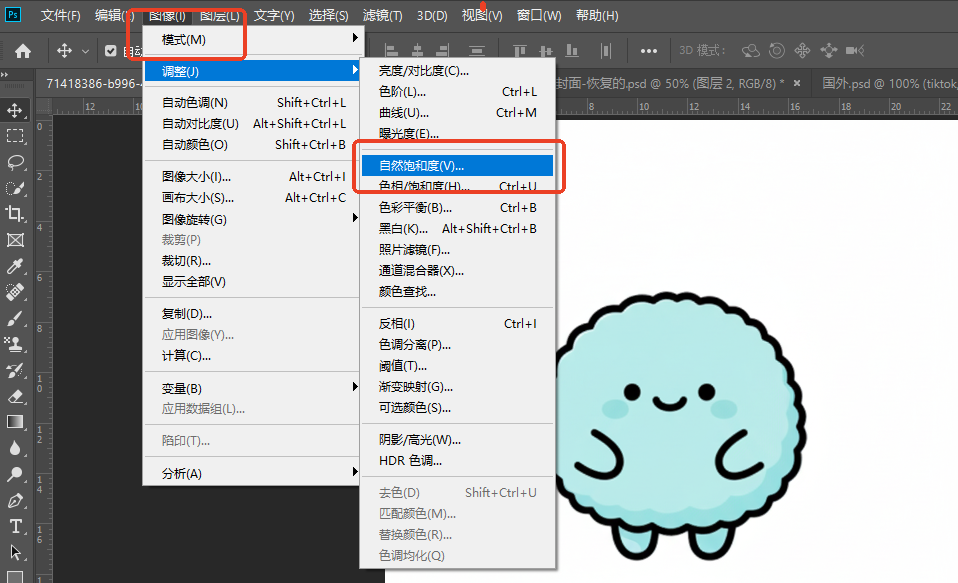Toggle the auto-select checkbox in options bar
The height and width of the screenshot is (583, 958).
(111, 51)
